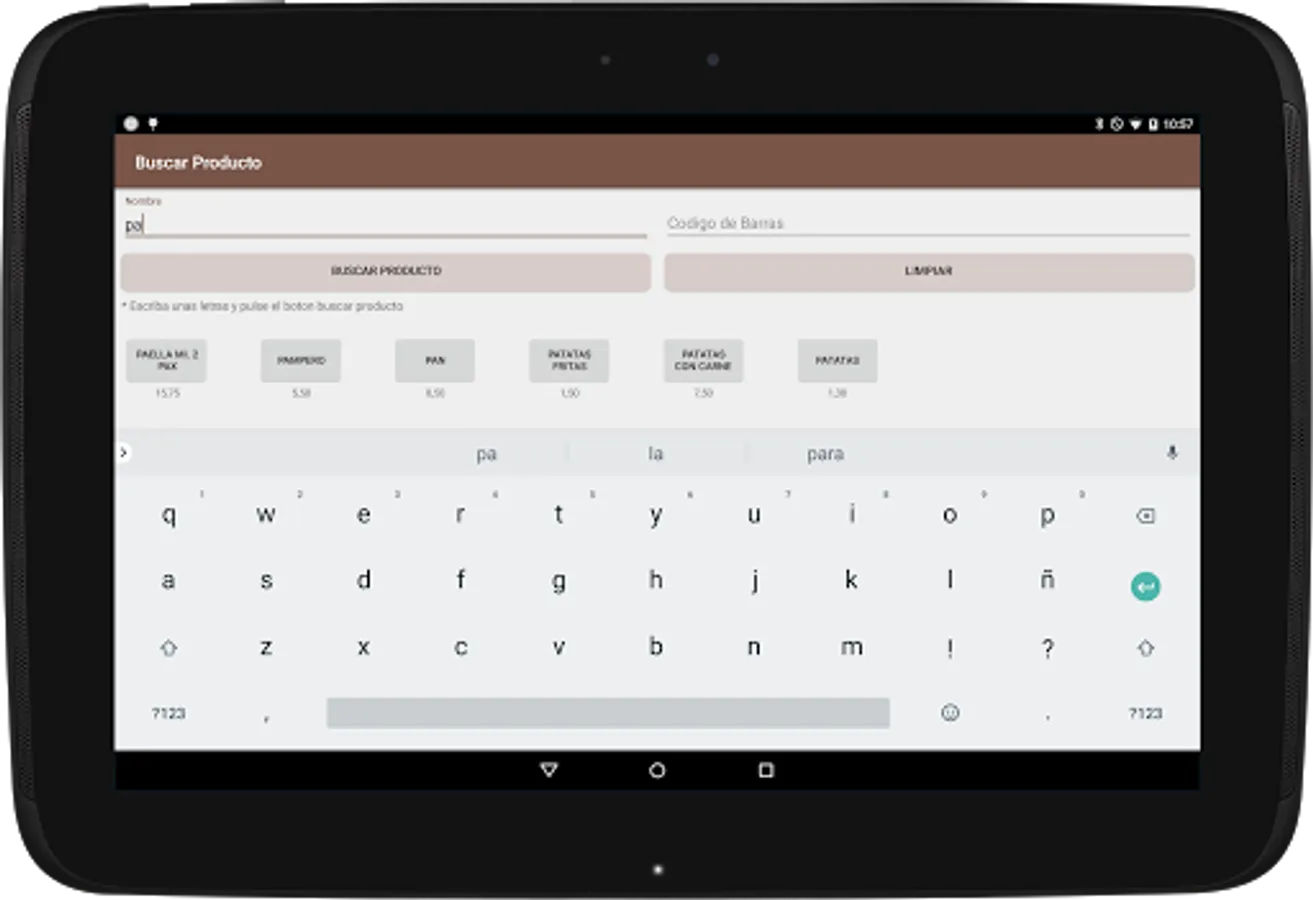The height and width of the screenshot is (900, 1313).
Task: Tap the e key
Action: 364,516
